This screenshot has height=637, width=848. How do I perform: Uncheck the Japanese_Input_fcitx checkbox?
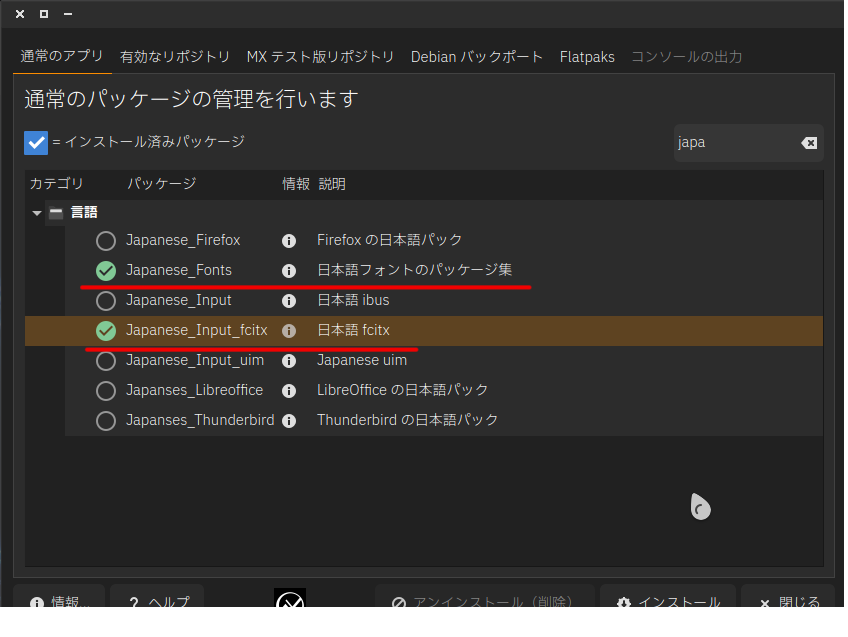[x=106, y=331]
